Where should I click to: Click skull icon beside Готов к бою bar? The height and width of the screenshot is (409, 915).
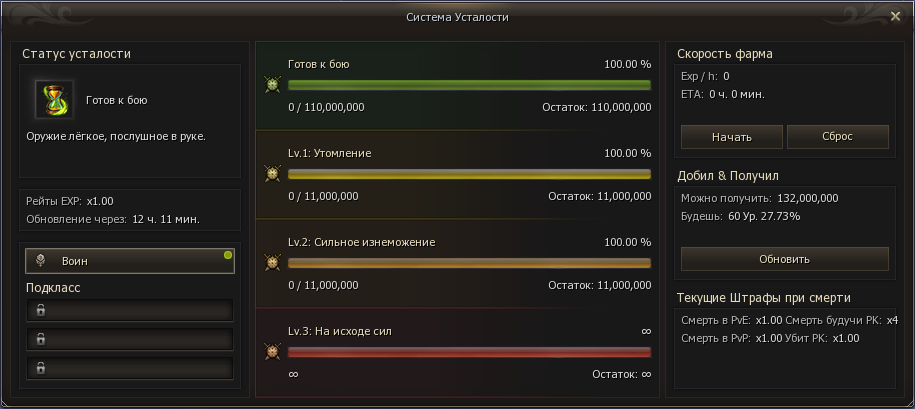coord(272,85)
